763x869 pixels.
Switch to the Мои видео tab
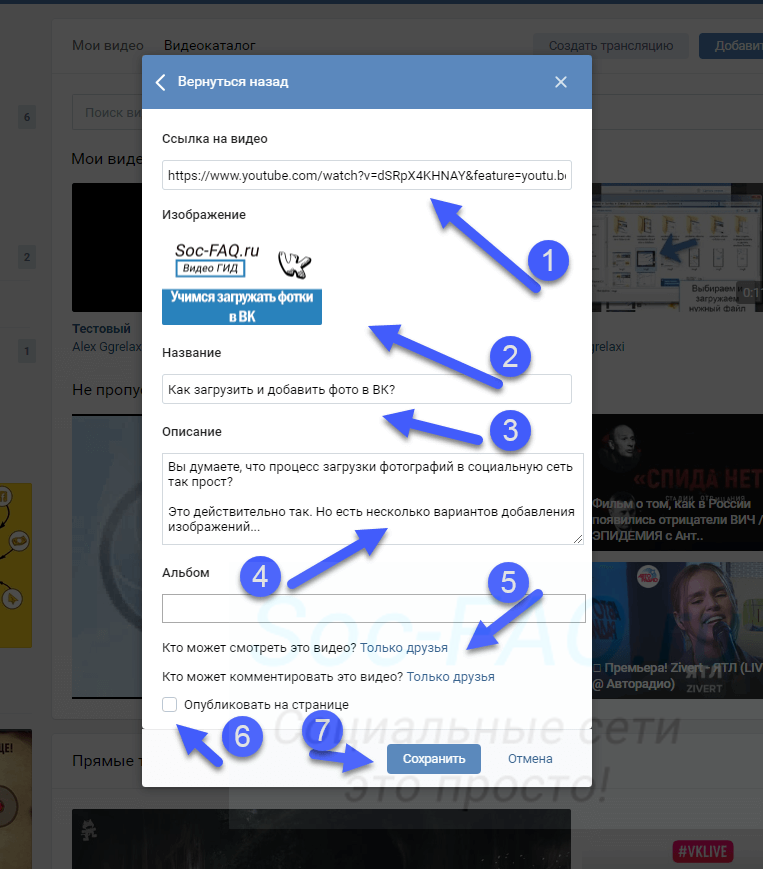(108, 45)
